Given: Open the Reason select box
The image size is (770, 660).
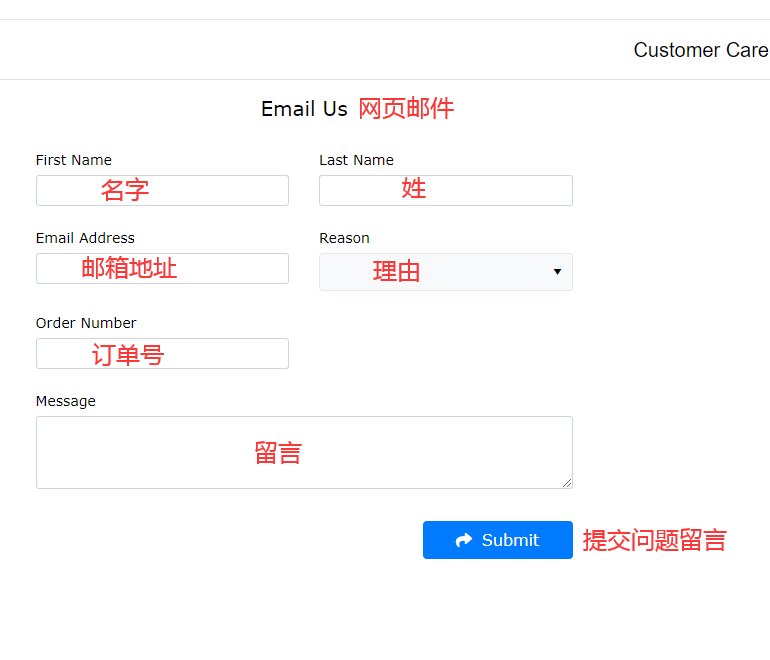Looking at the screenshot, I should click(445, 272).
